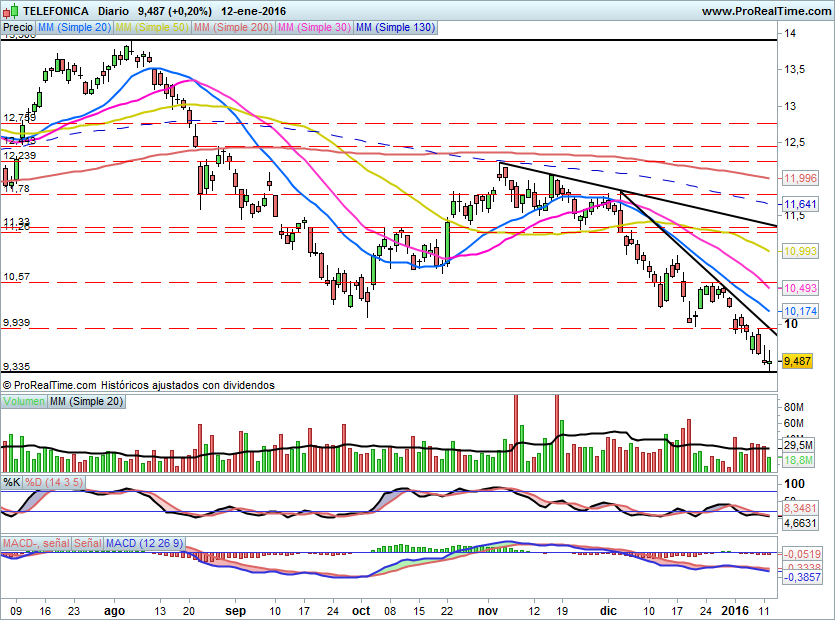Click the 8,3481 stochastic value tag
This screenshot has width=835, height=620.
pyautogui.click(x=800, y=508)
